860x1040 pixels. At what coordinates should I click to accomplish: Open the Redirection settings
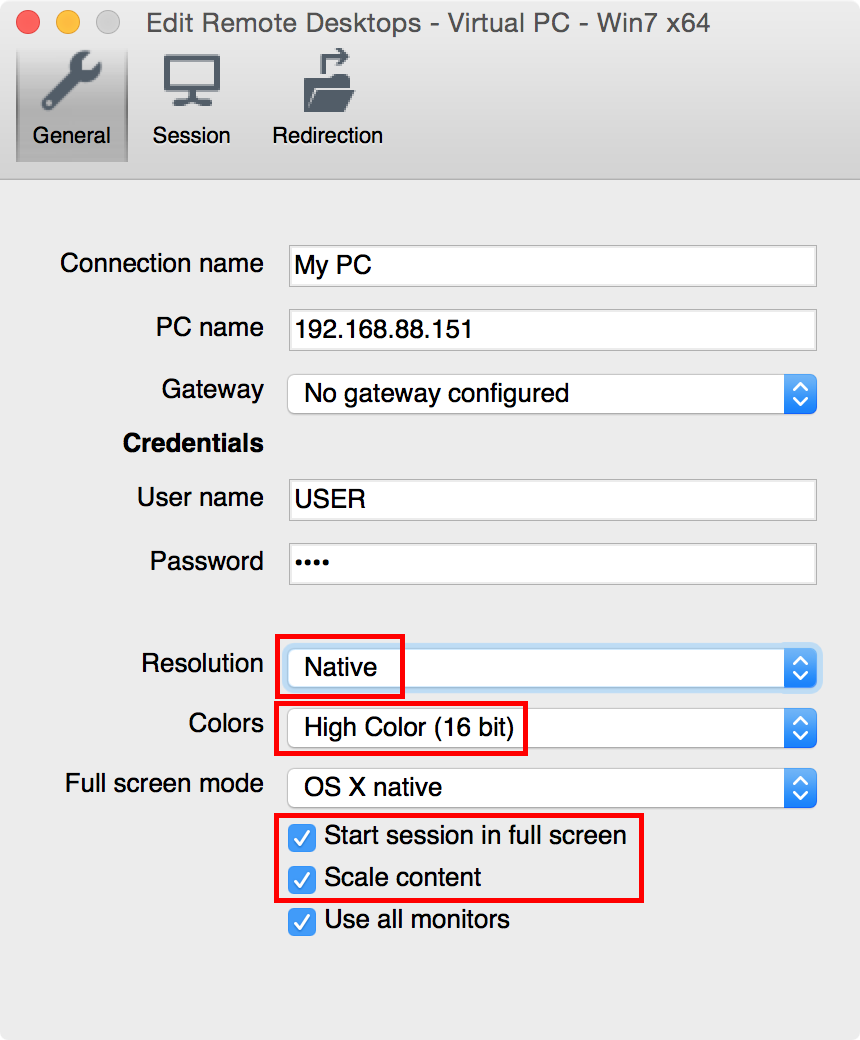point(327,95)
